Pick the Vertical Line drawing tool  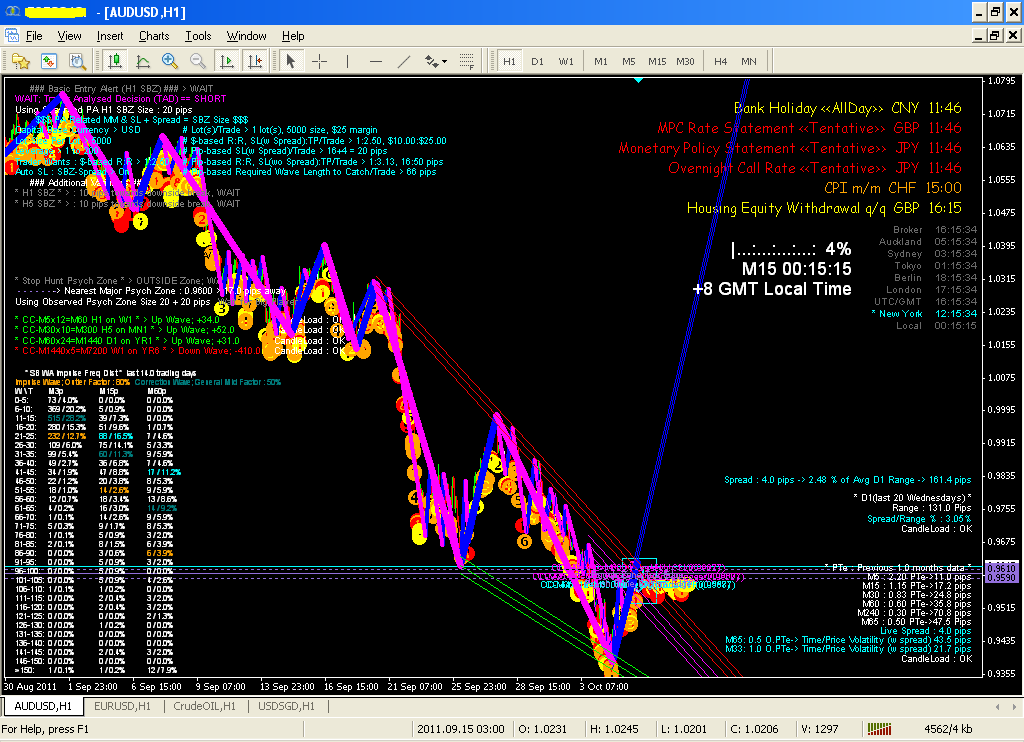pyautogui.click(x=348, y=61)
